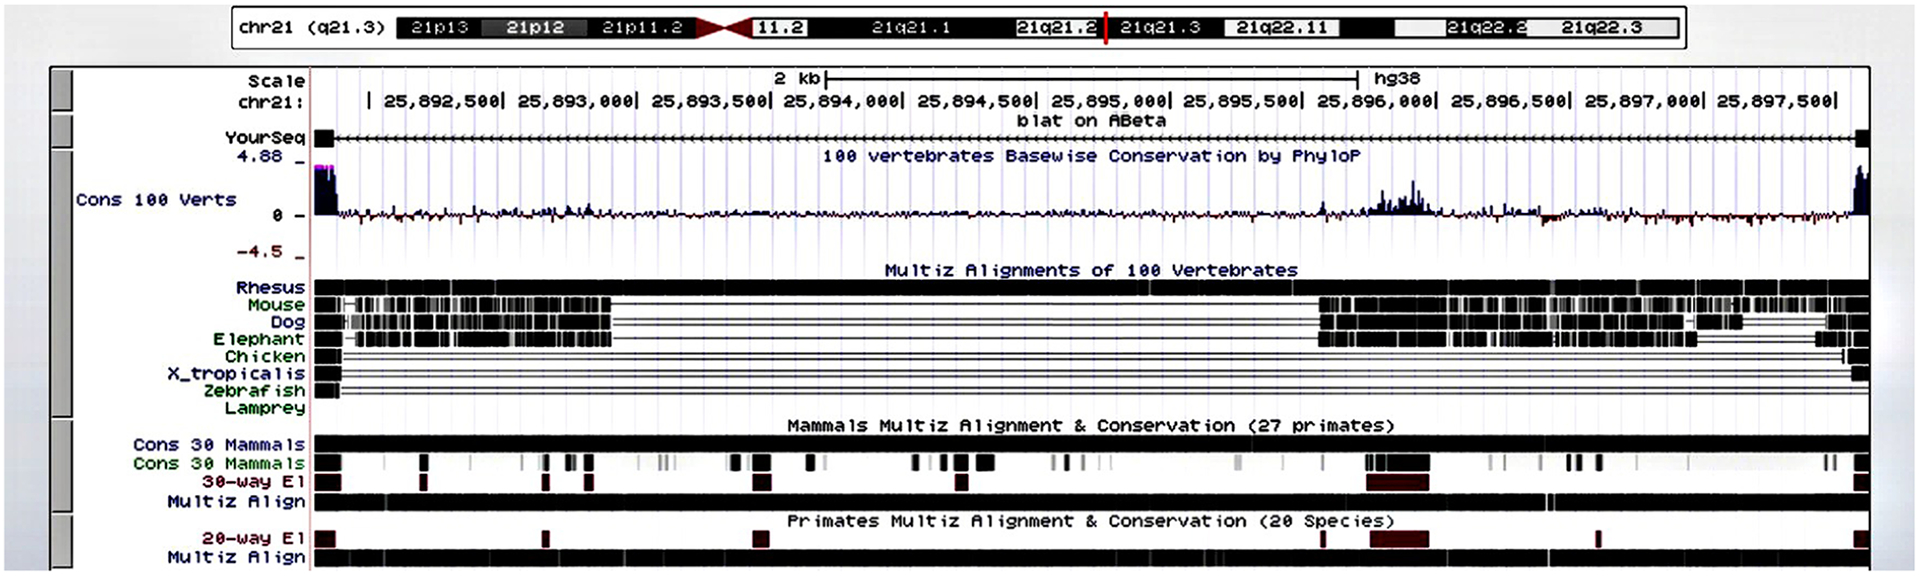Viewport: 1920px width, 576px height.
Task: Click gray config bar beside Scale track
Action: click(61, 90)
